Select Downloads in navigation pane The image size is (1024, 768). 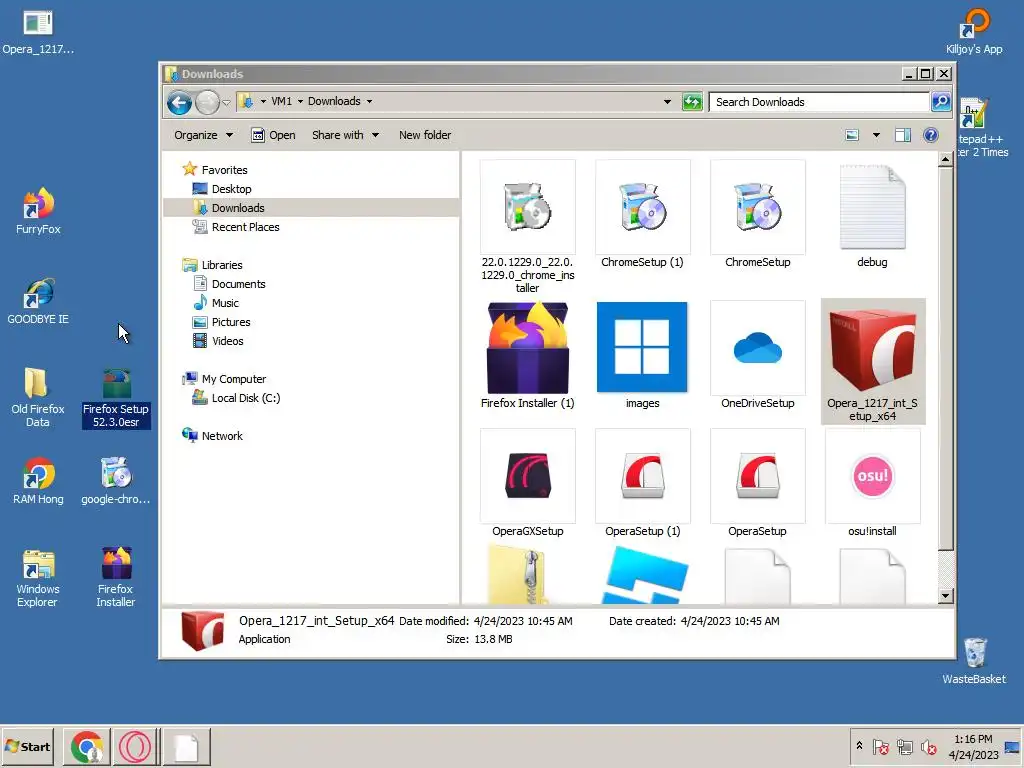[x=238, y=208]
